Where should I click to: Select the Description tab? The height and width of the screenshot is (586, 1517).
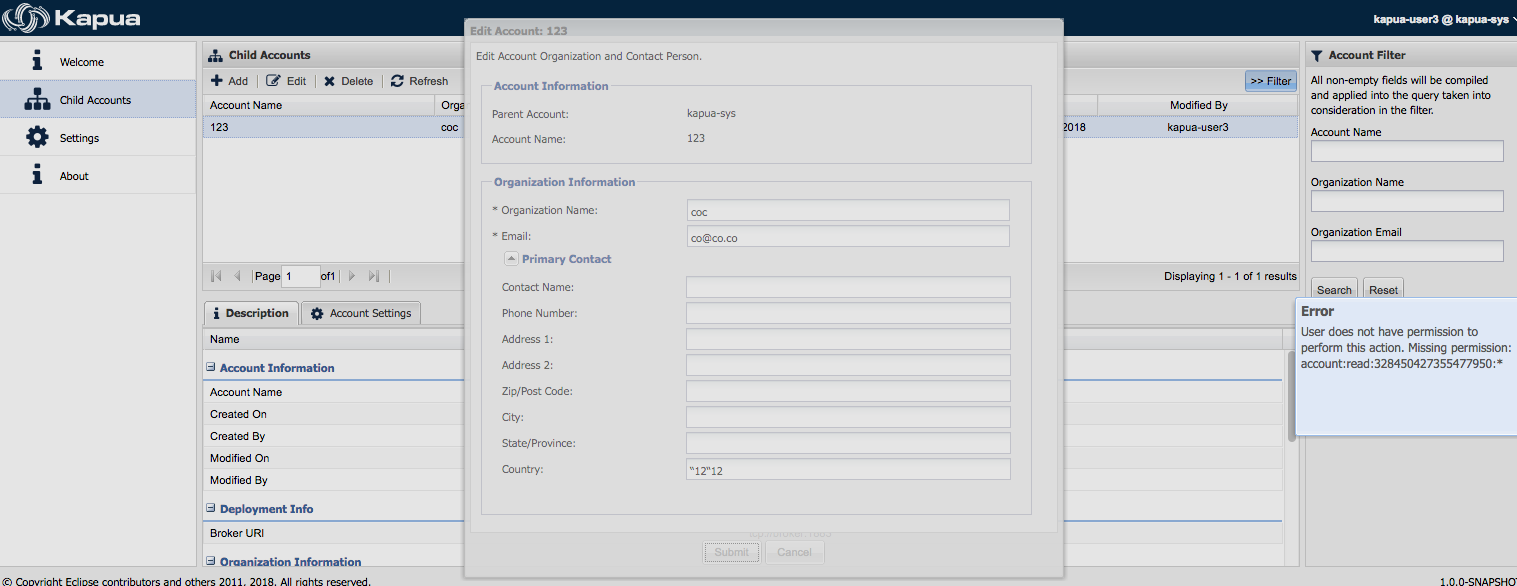point(250,313)
